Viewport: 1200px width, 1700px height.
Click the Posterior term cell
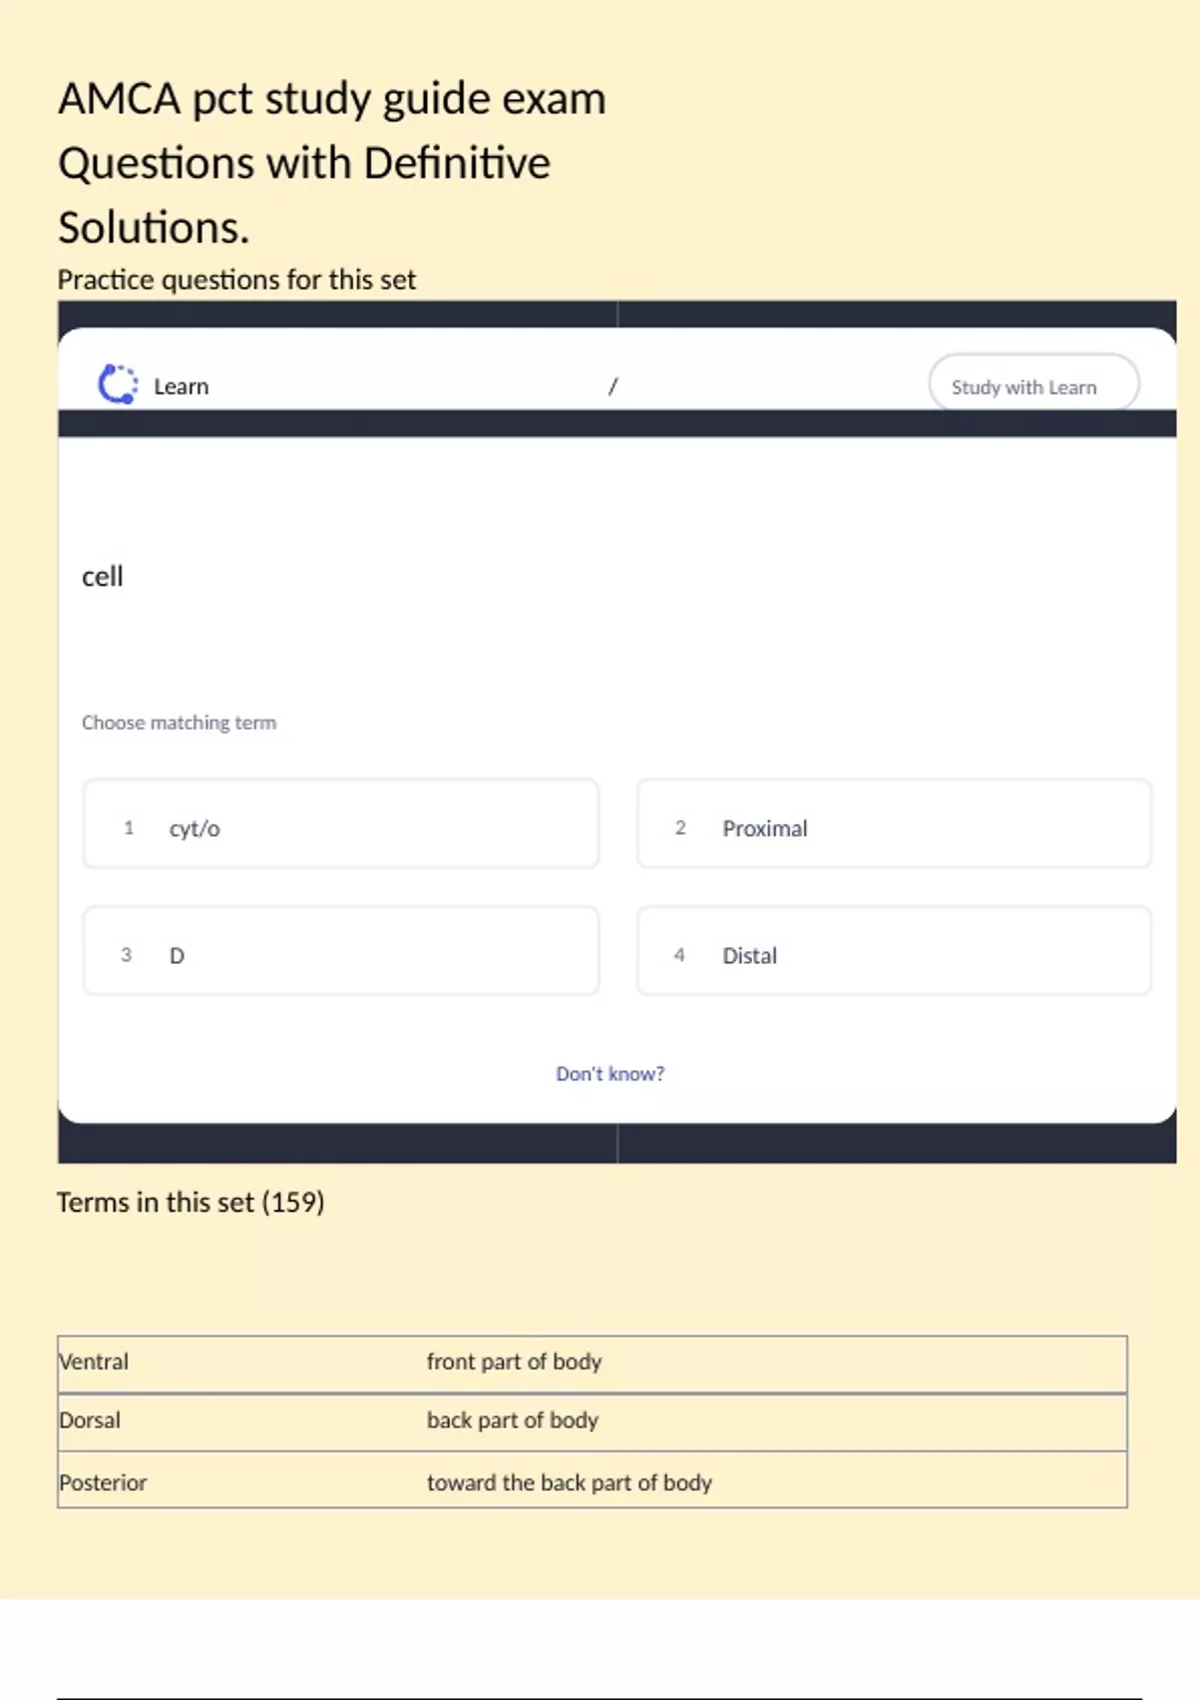tap(104, 1483)
